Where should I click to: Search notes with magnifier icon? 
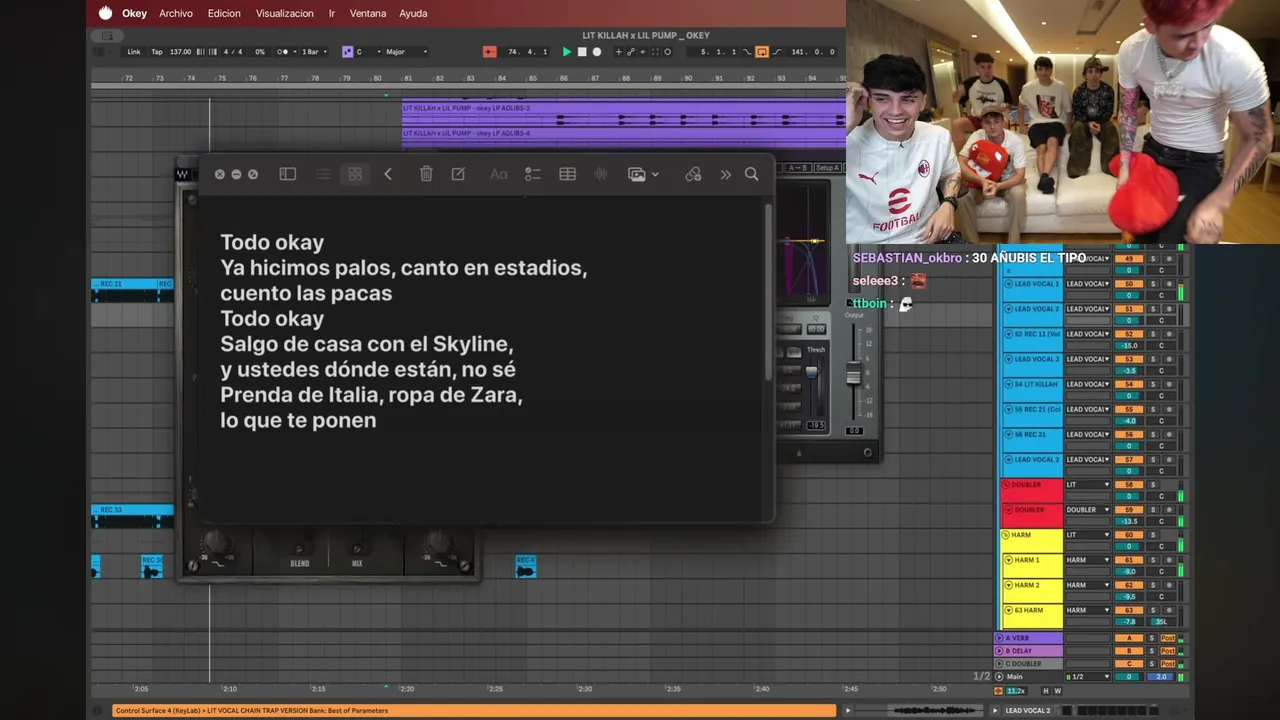click(x=752, y=174)
